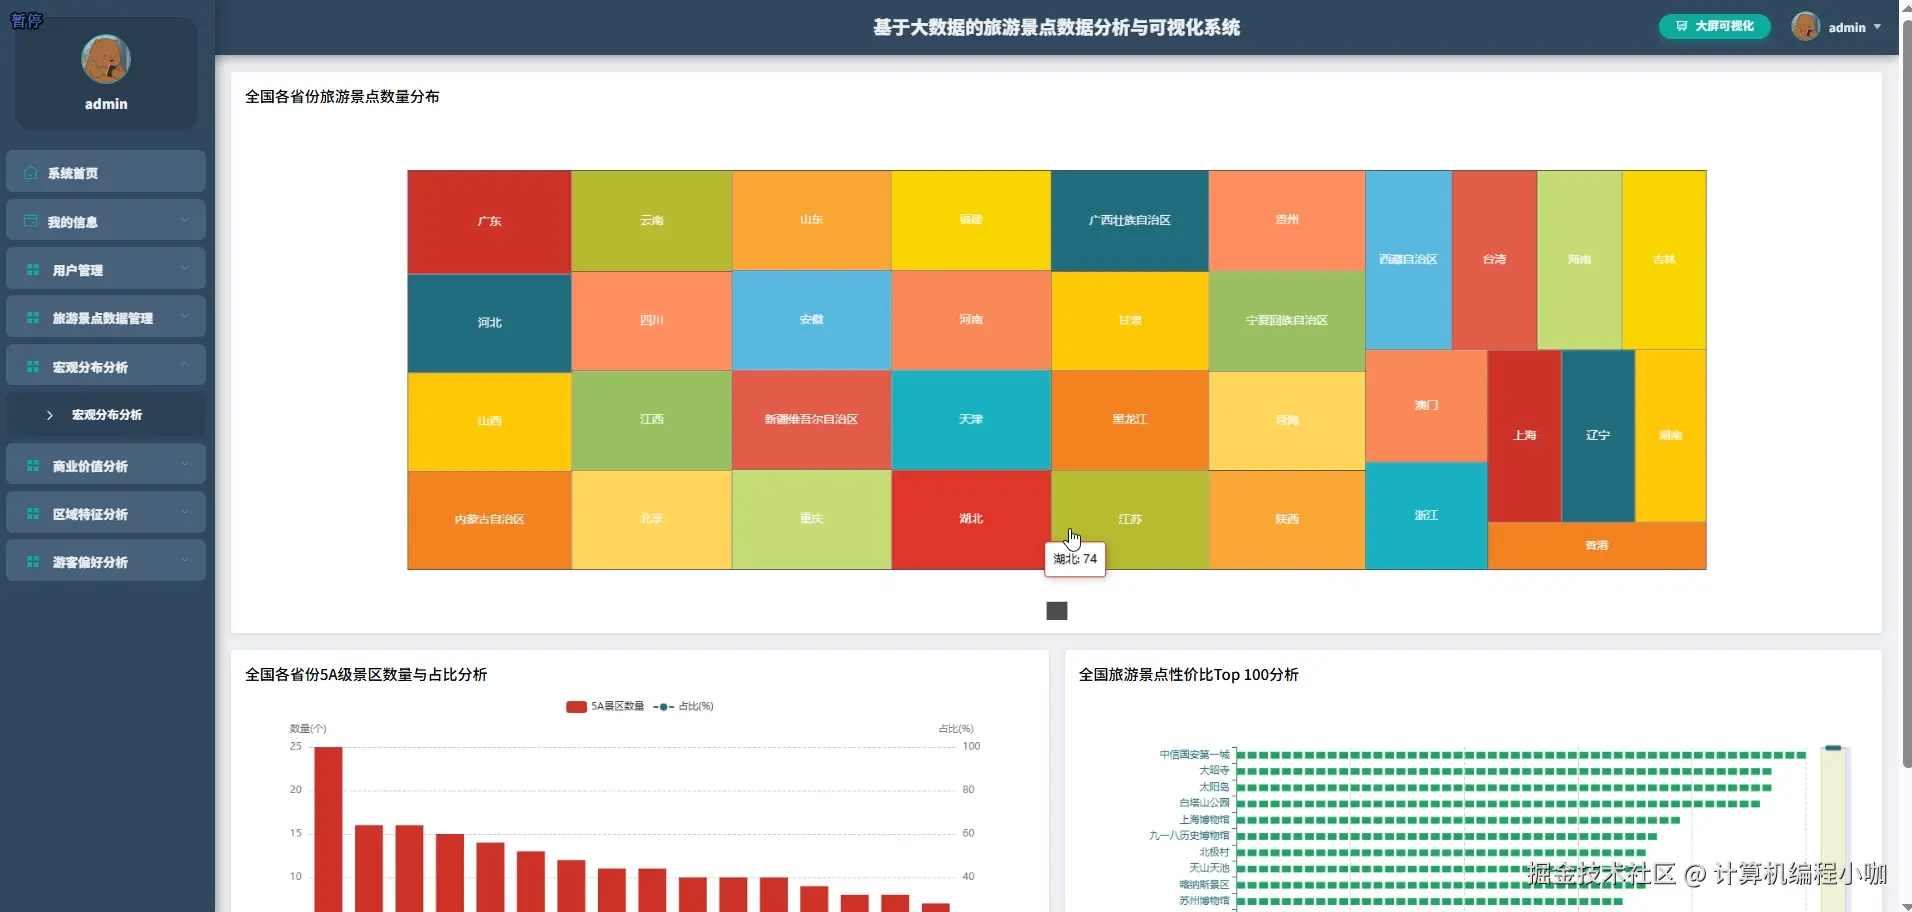The height and width of the screenshot is (912, 1912).
Task: Click the 黑龙江 treemap block
Action: [1130, 420]
